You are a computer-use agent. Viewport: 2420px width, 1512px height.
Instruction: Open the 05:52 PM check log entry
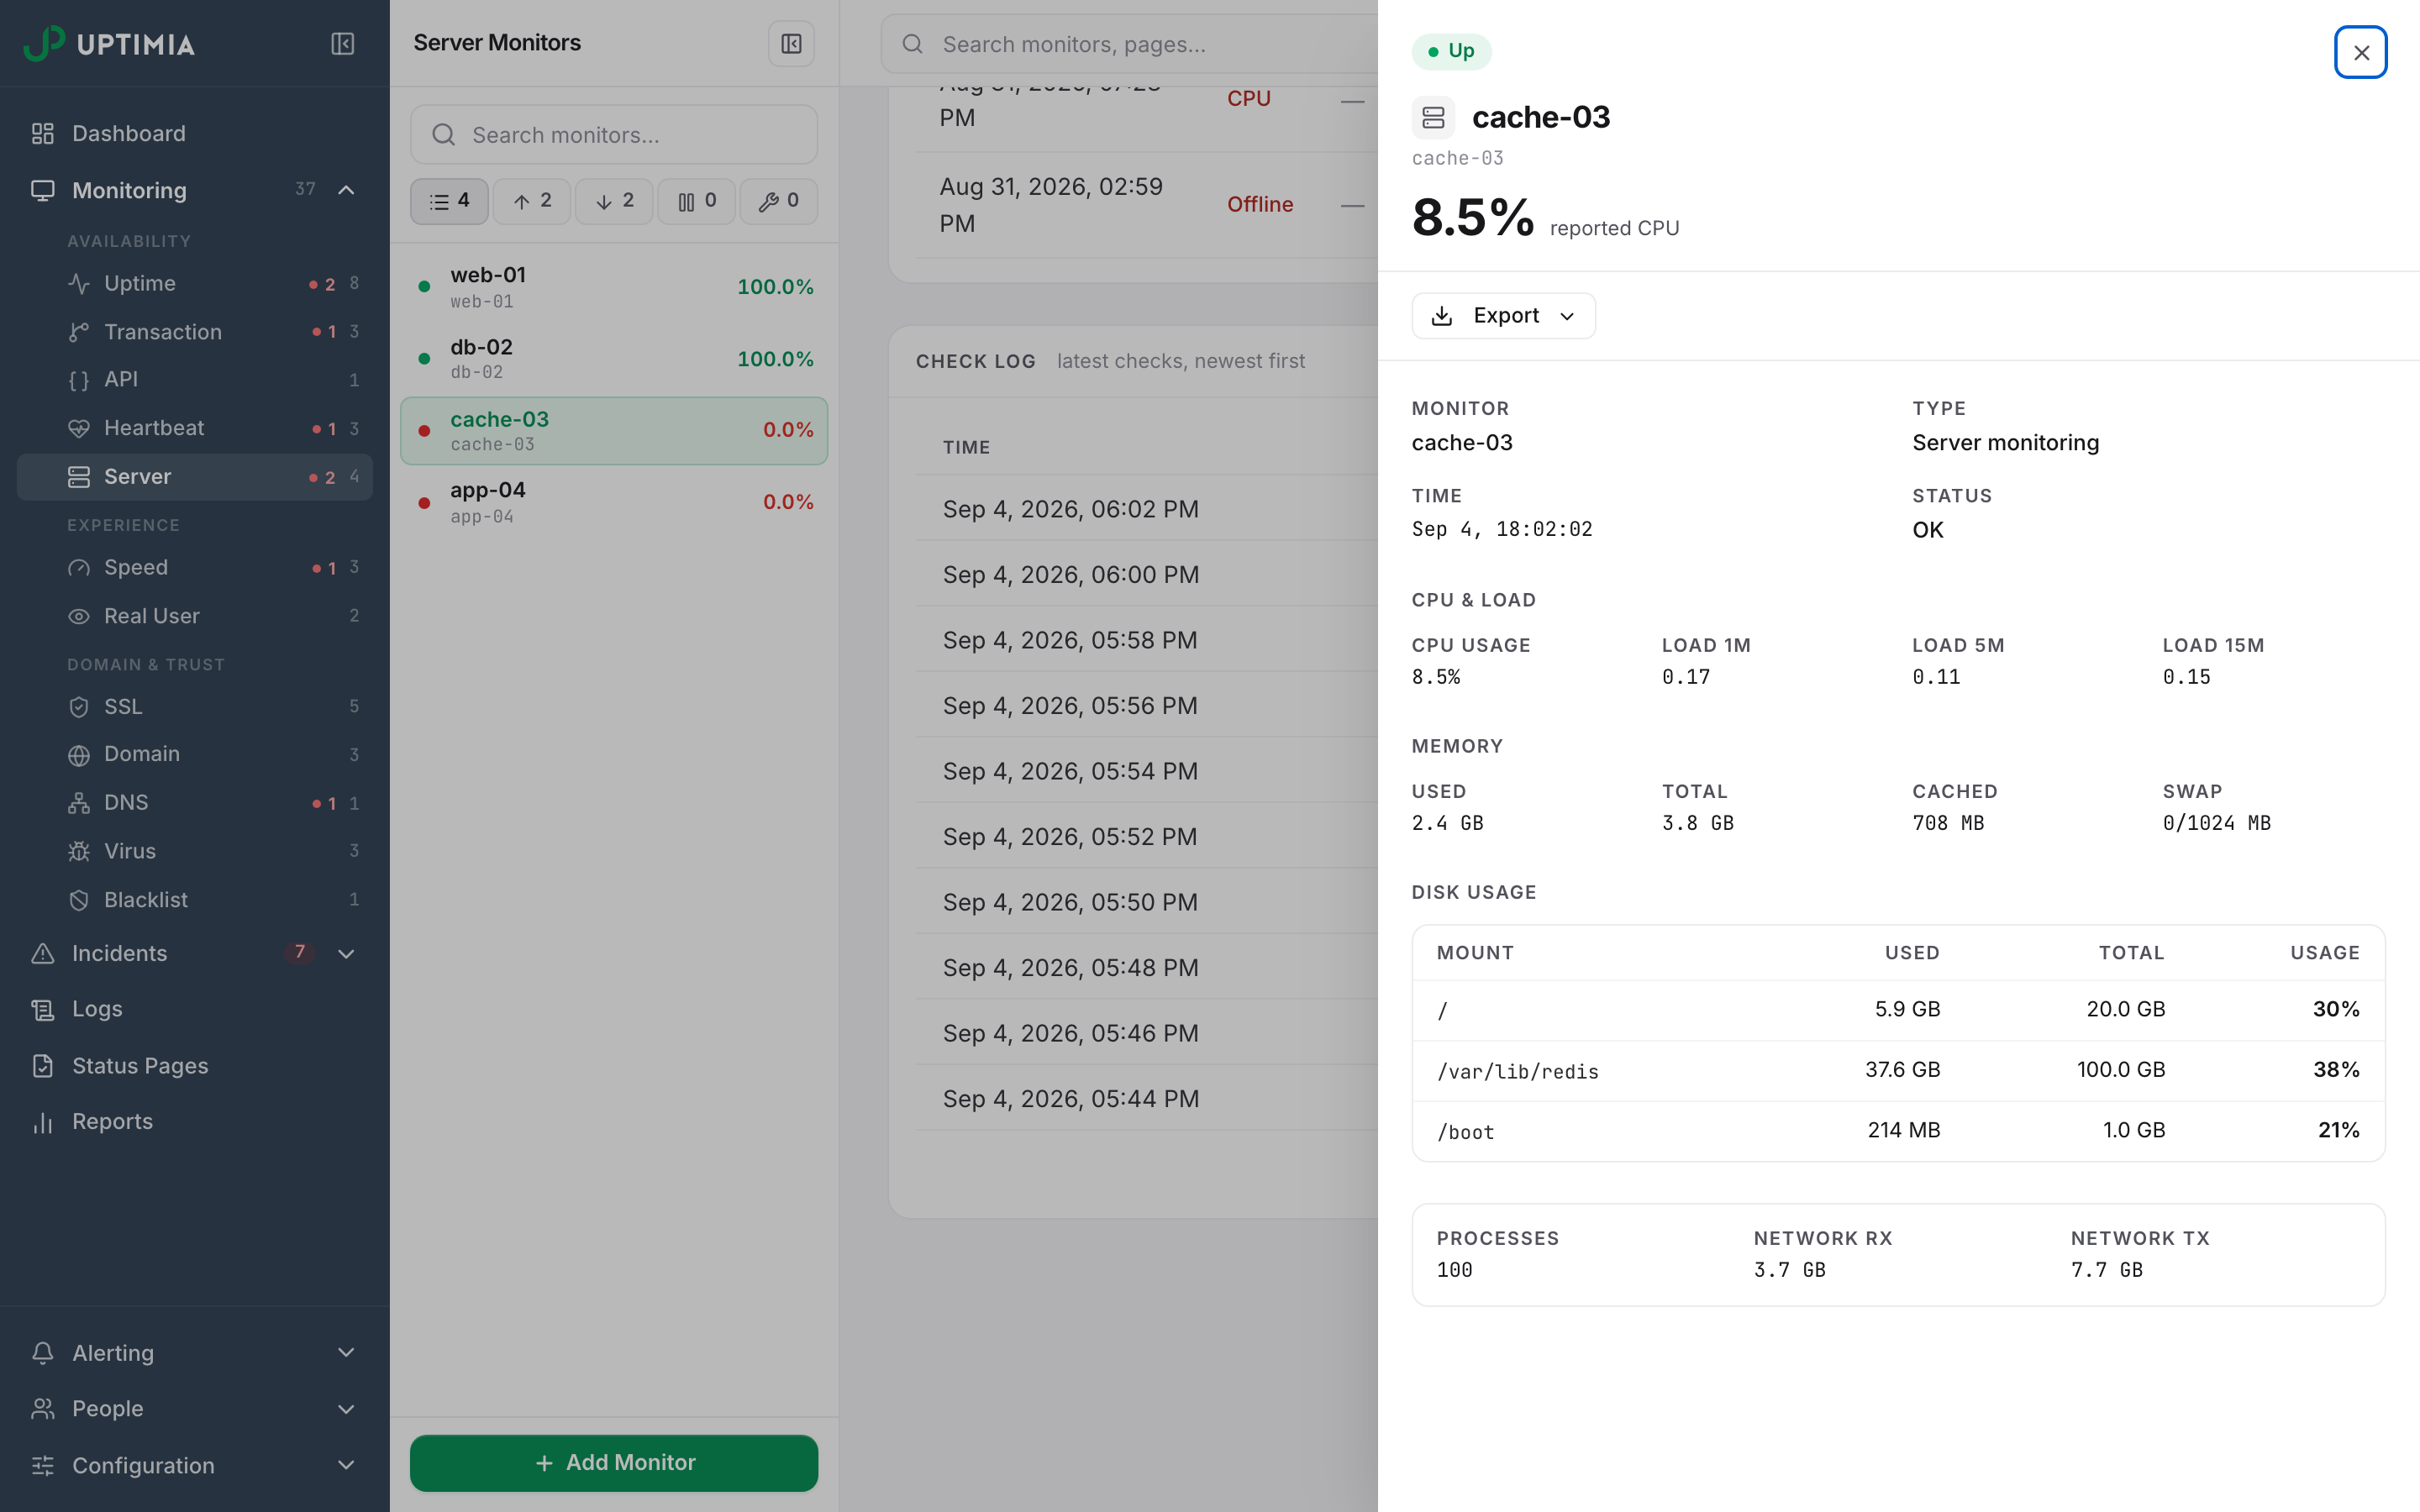pyautogui.click(x=1147, y=836)
